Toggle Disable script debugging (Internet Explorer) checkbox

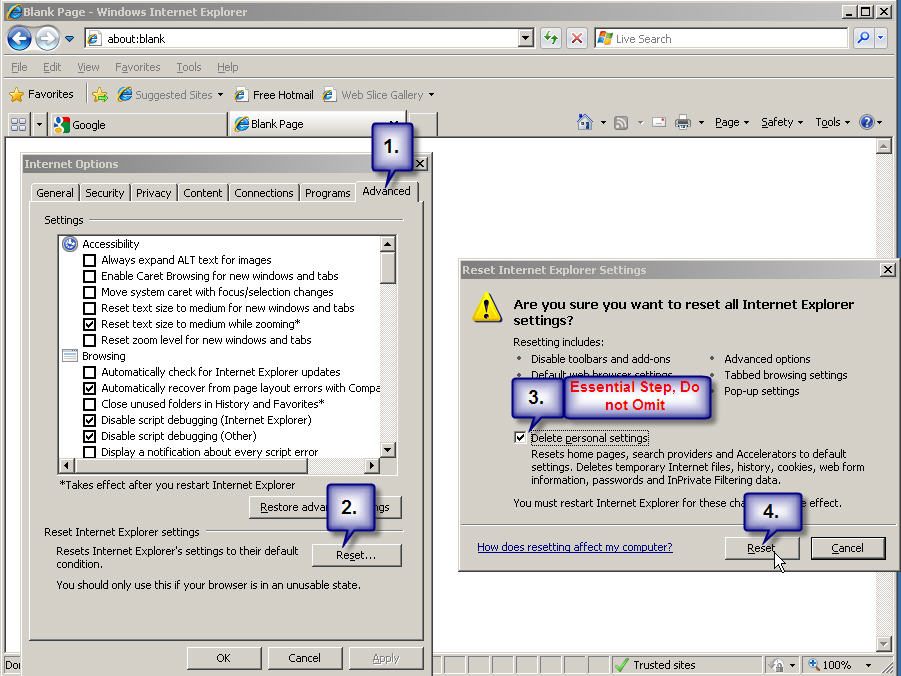click(89, 420)
